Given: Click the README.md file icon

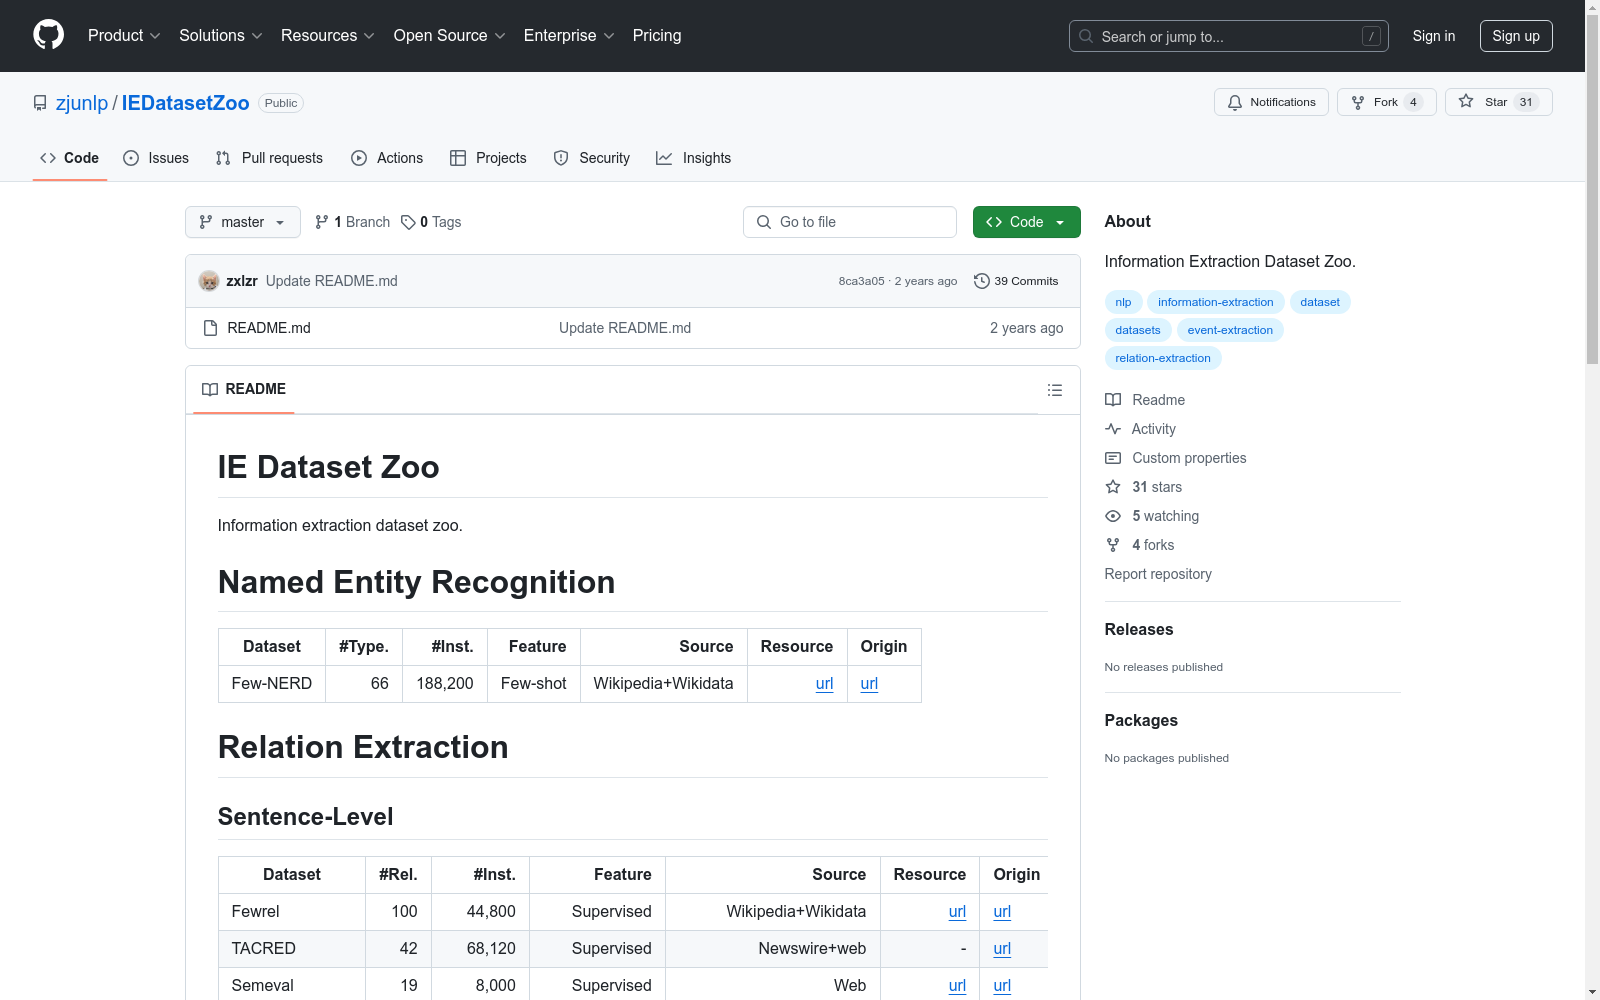Looking at the screenshot, I should click(x=210, y=328).
